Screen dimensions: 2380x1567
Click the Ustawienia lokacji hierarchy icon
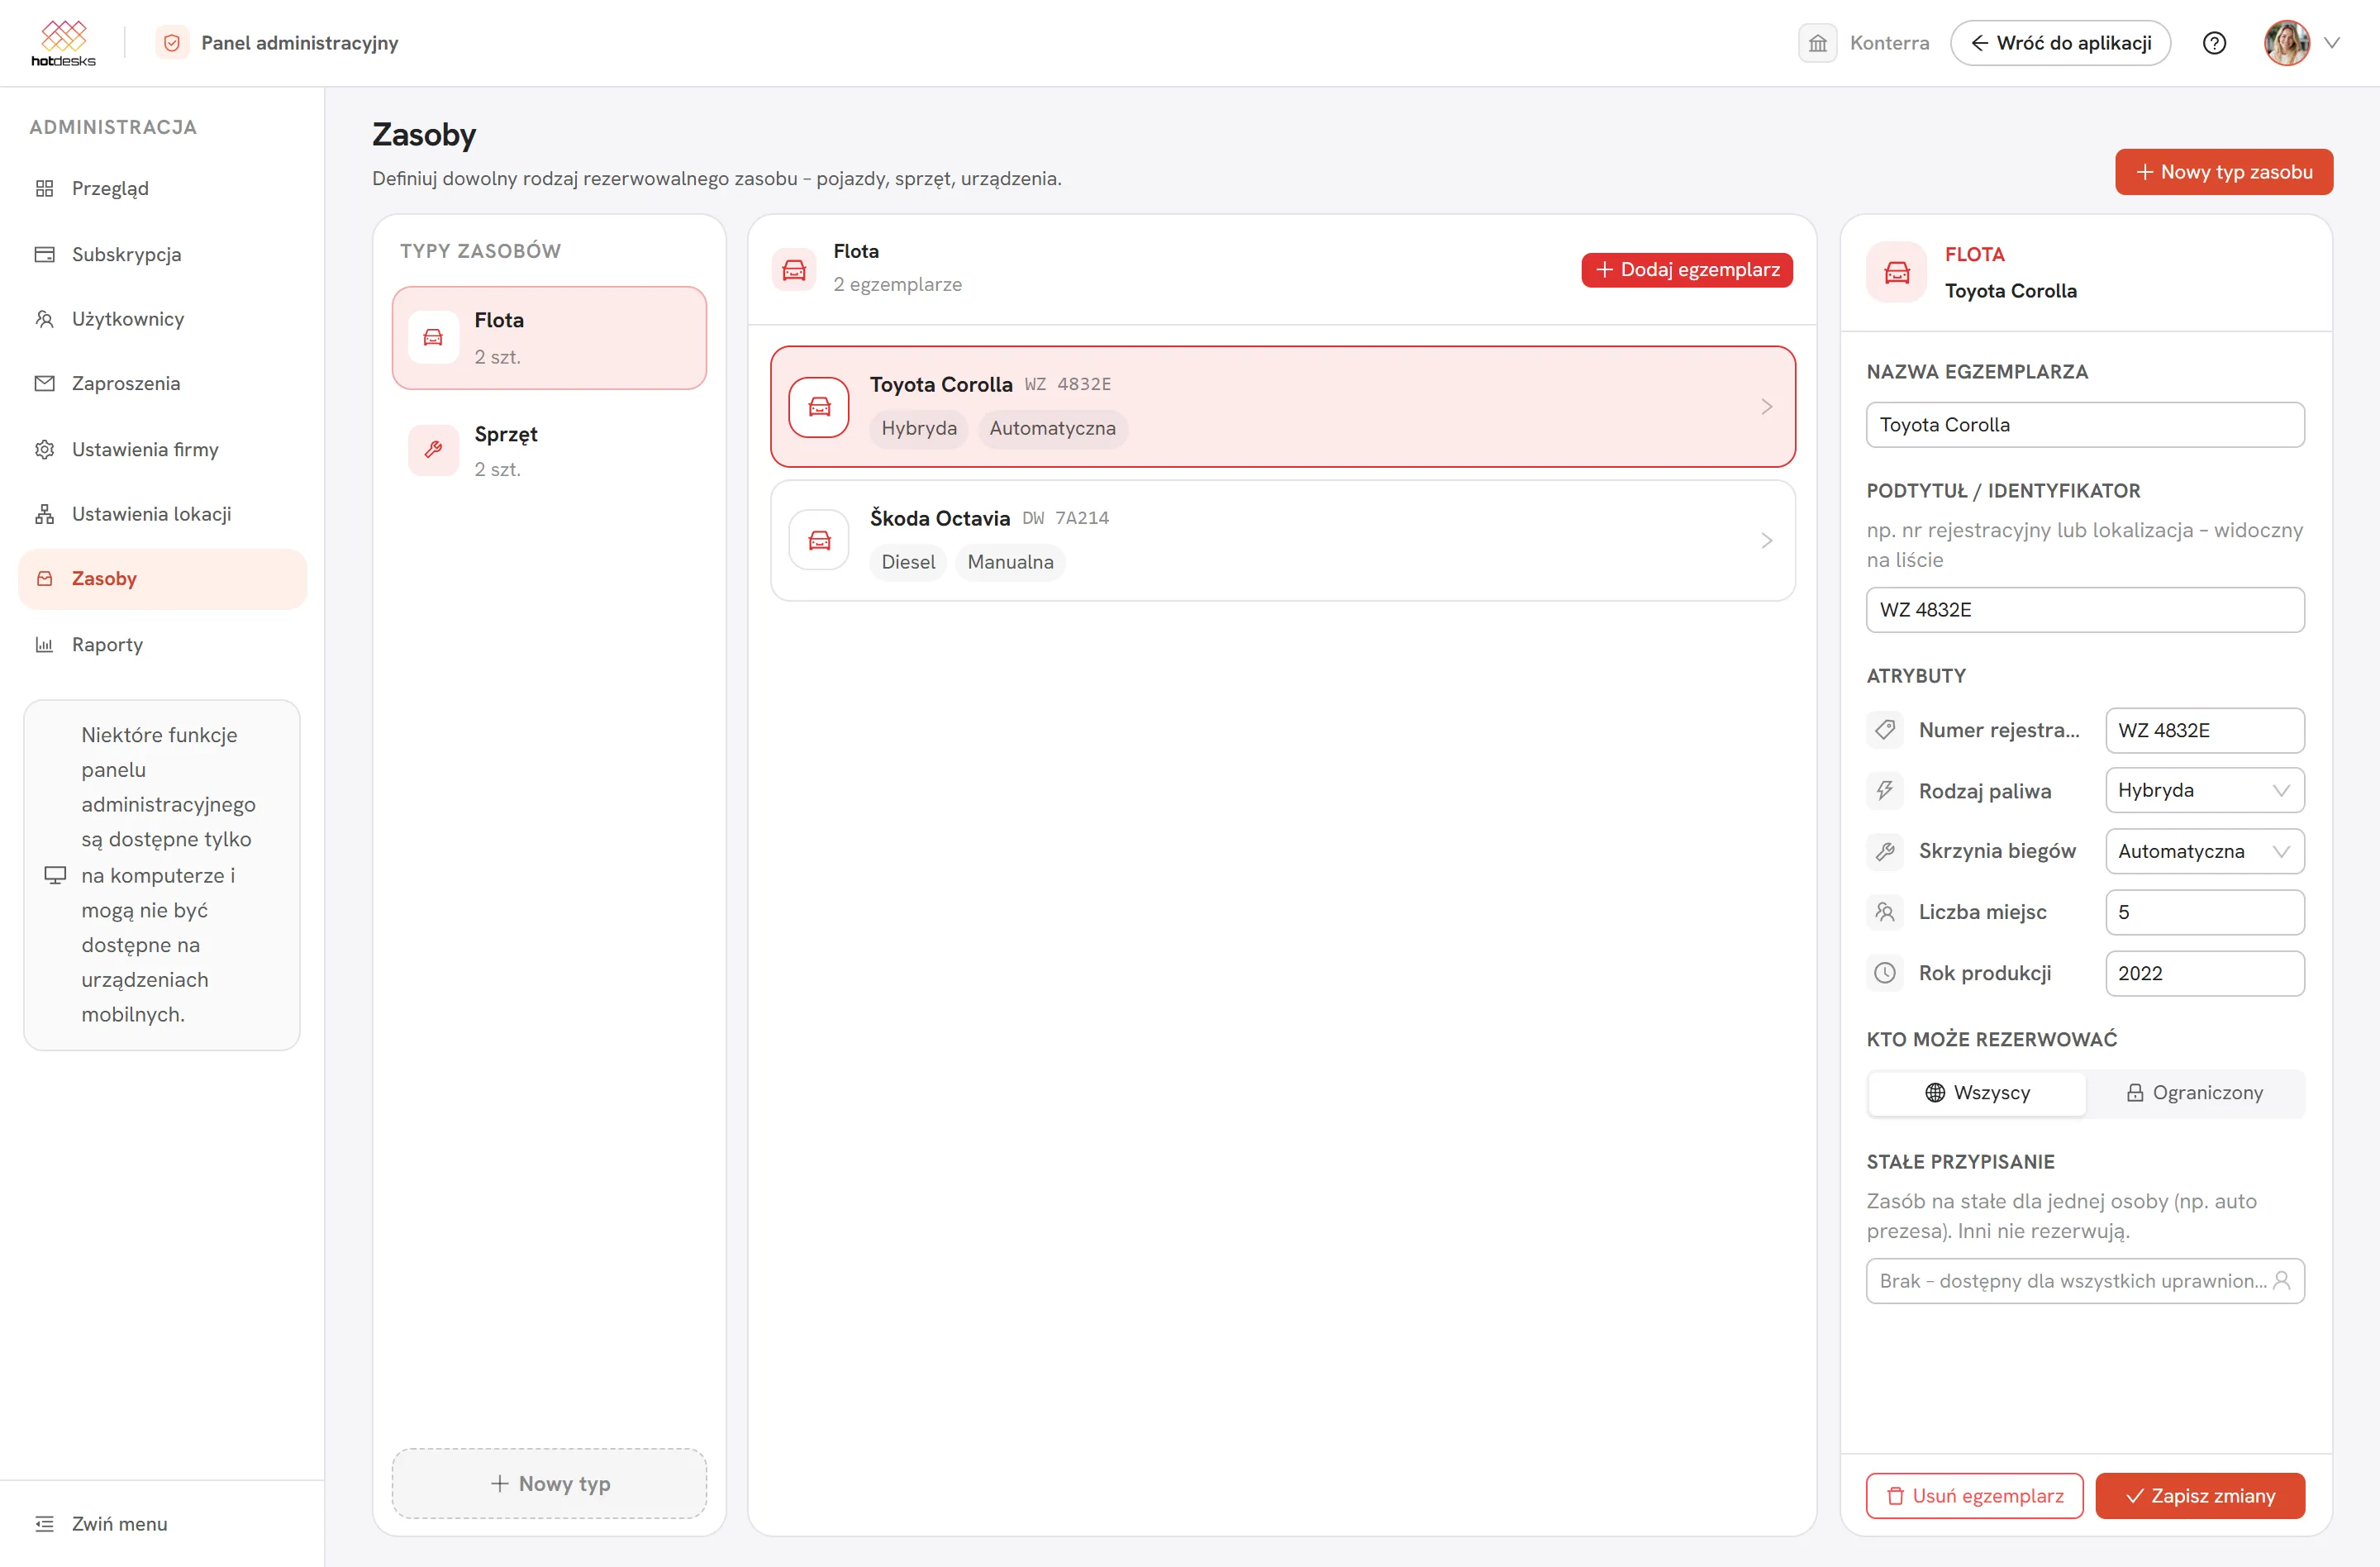[x=45, y=514]
